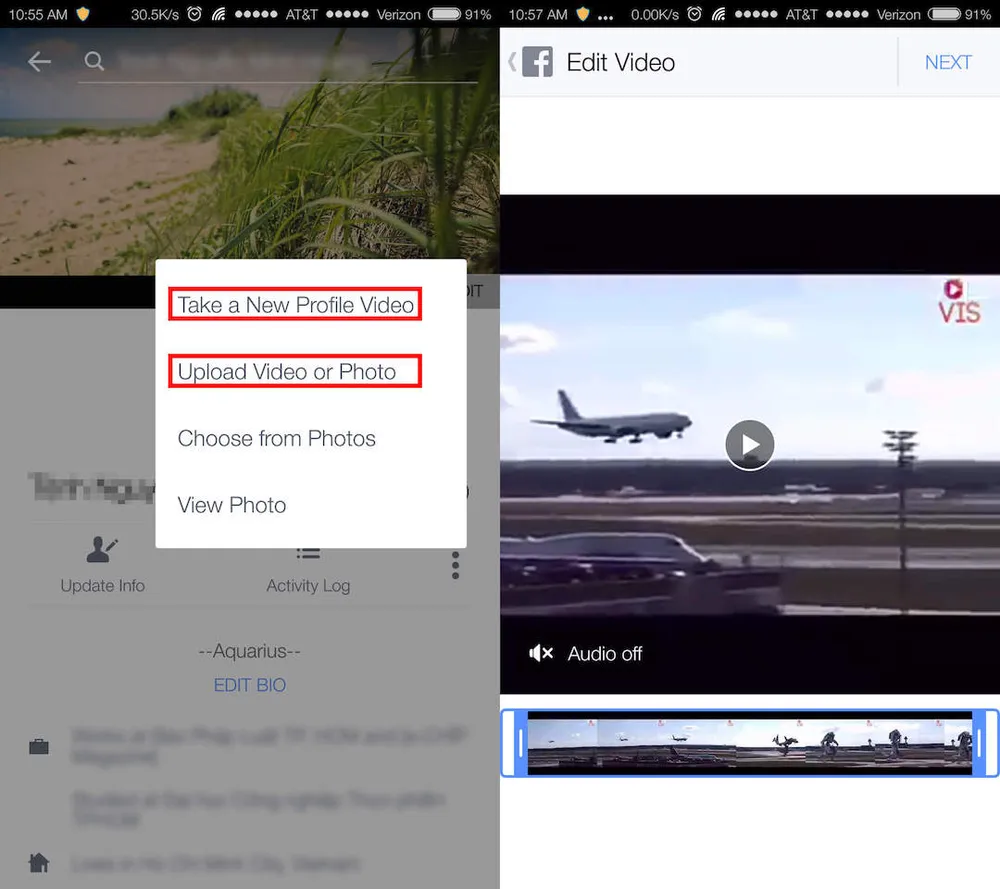Choose the Choose from Photos option
The image size is (1000, 889).
click(277, 438)
